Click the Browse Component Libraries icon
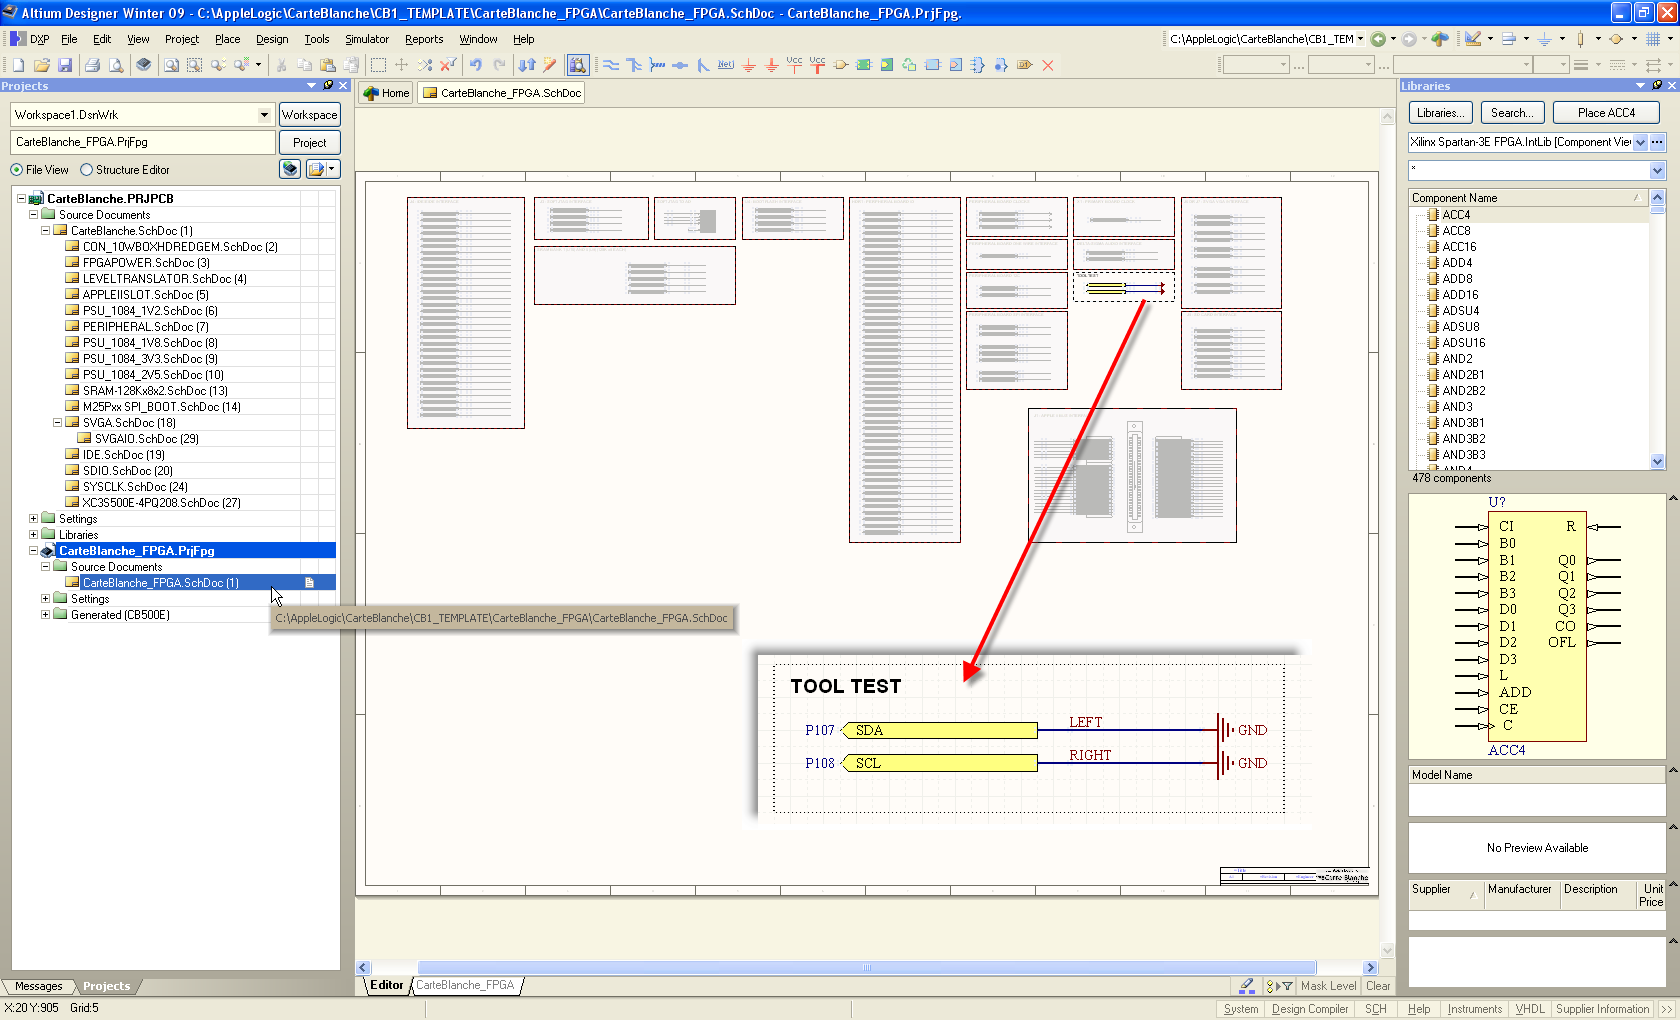 578,65
